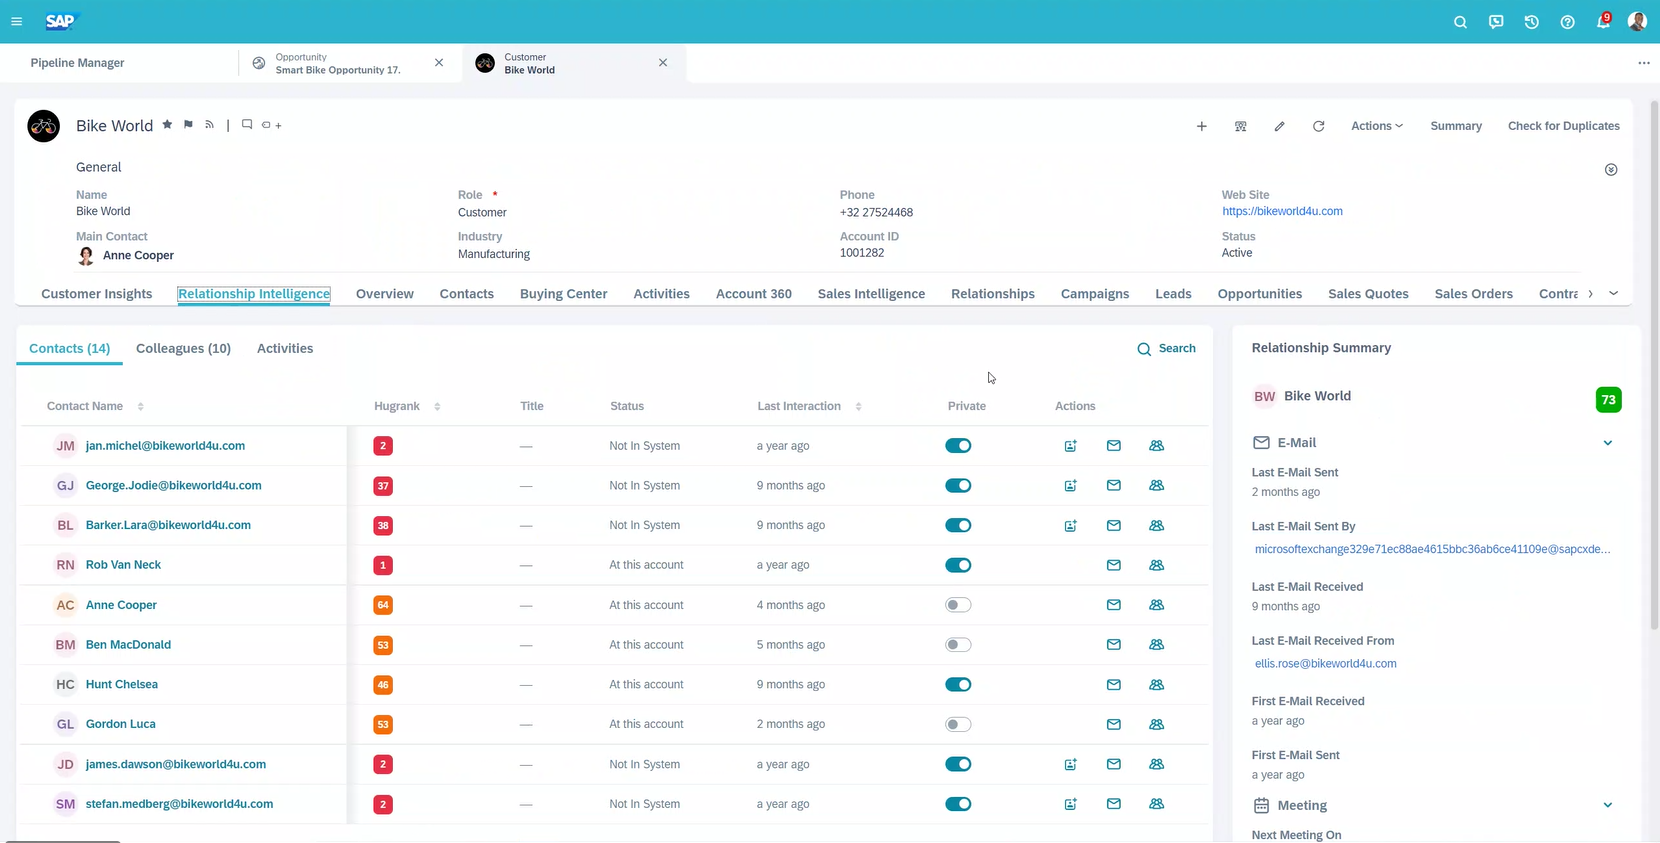Open ellis.rose@bikeworld4u.com link
Viewport: 1660px width, 843px height.
tap(1325, 663)
